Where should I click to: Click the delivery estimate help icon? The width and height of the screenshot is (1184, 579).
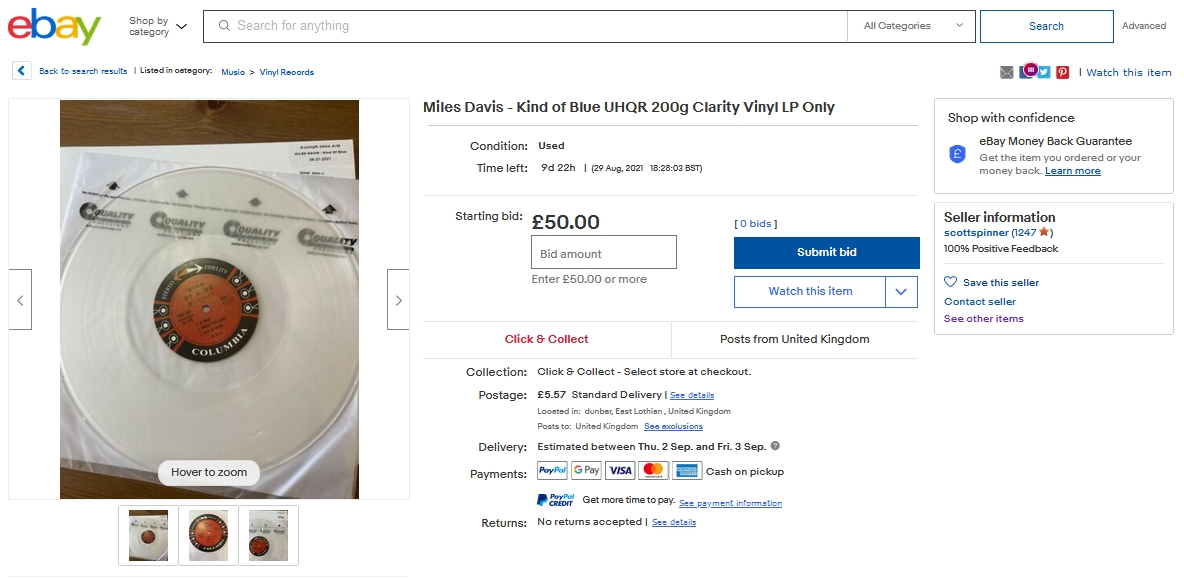coord(775,446)
